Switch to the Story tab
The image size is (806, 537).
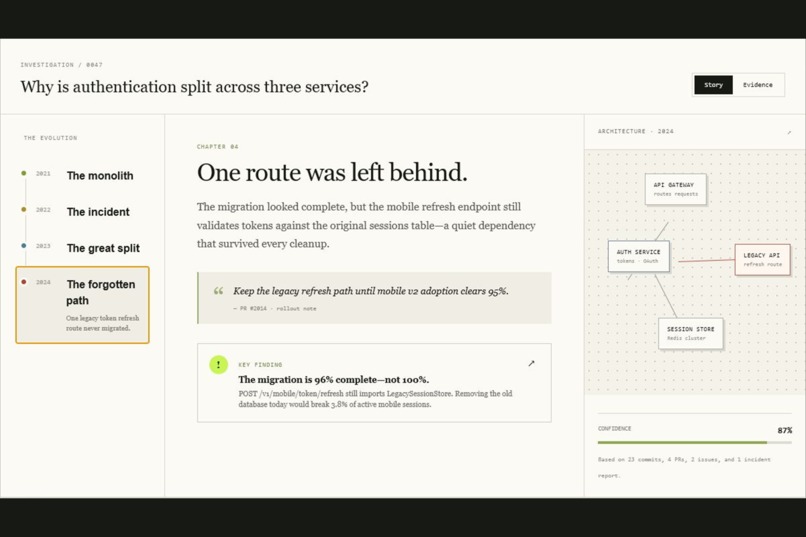713,85
